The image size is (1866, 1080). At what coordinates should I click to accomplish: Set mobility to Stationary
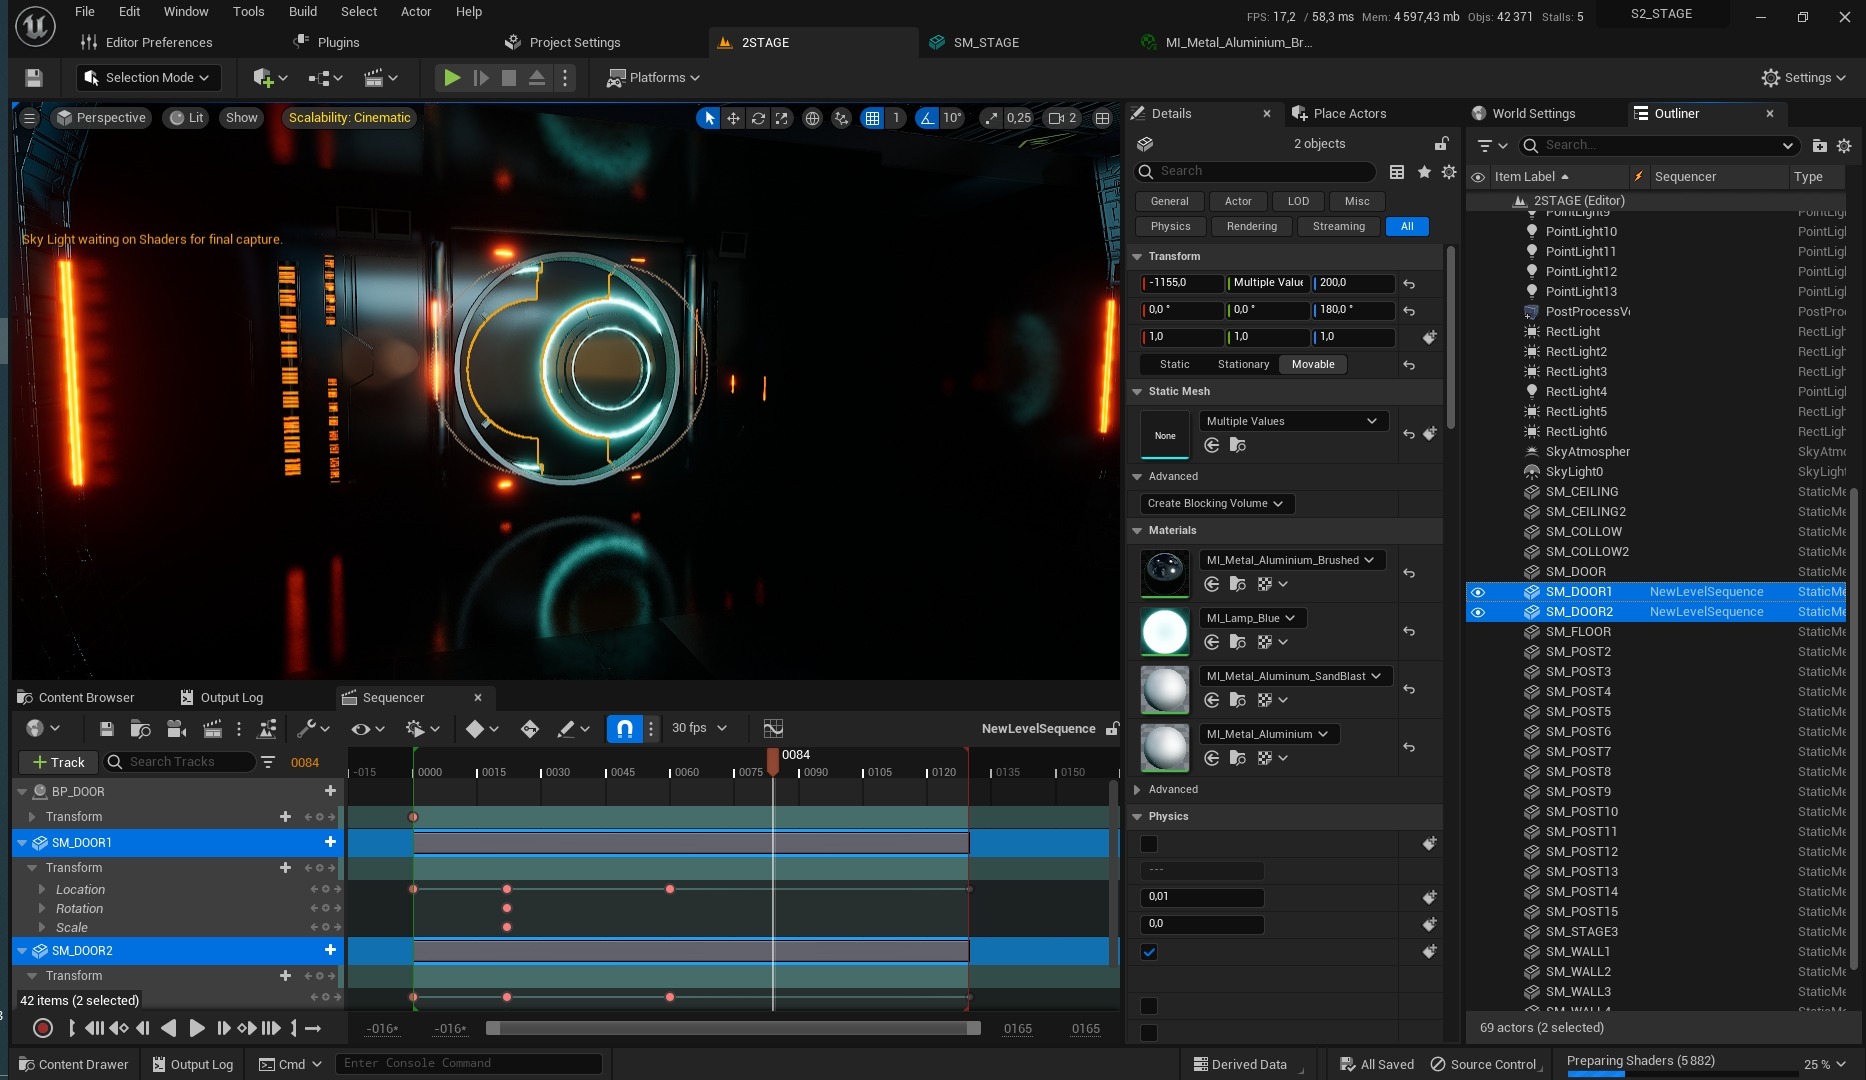click(1243, 365)
